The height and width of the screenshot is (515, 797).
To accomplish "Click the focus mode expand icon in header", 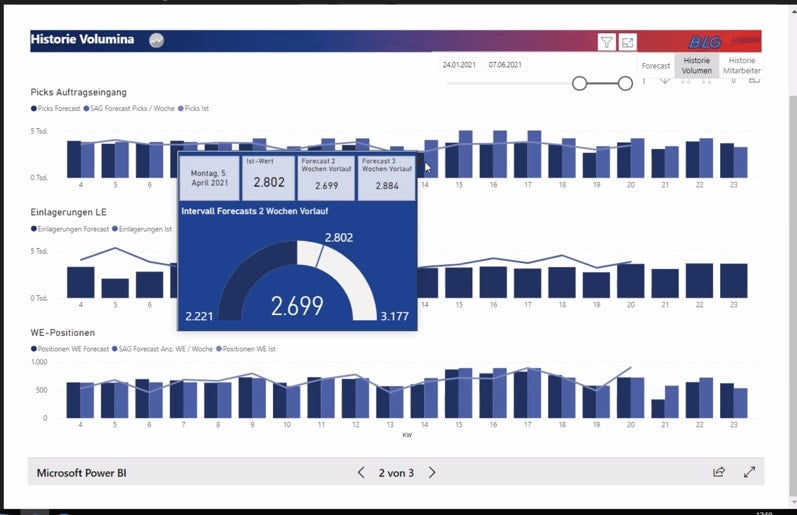I will click(627, 42).
